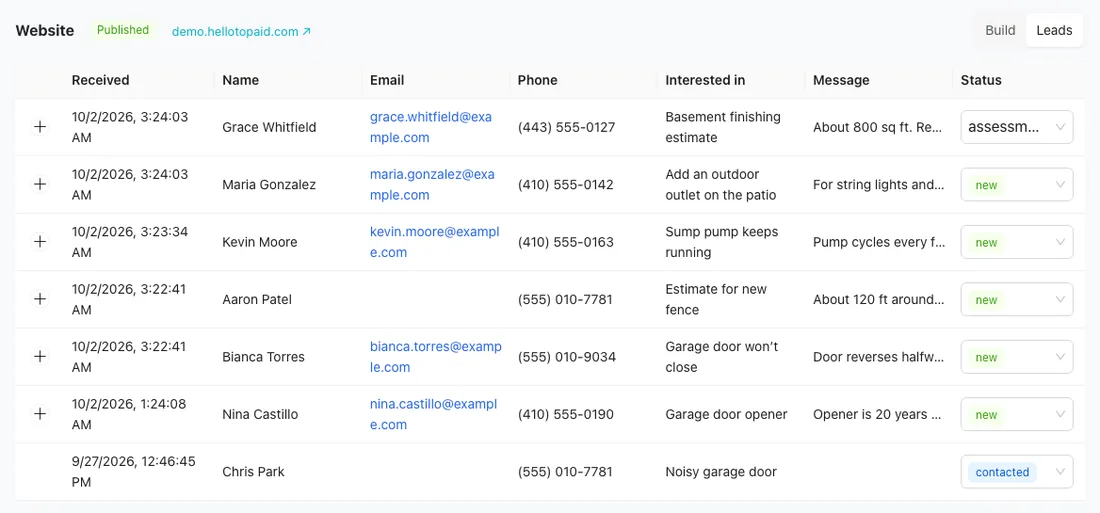Image resolution: width=1100 pixels, height=513 pixels.
Task: Click phone number (410) 555-0190
Action: click(x=565, y=415)
